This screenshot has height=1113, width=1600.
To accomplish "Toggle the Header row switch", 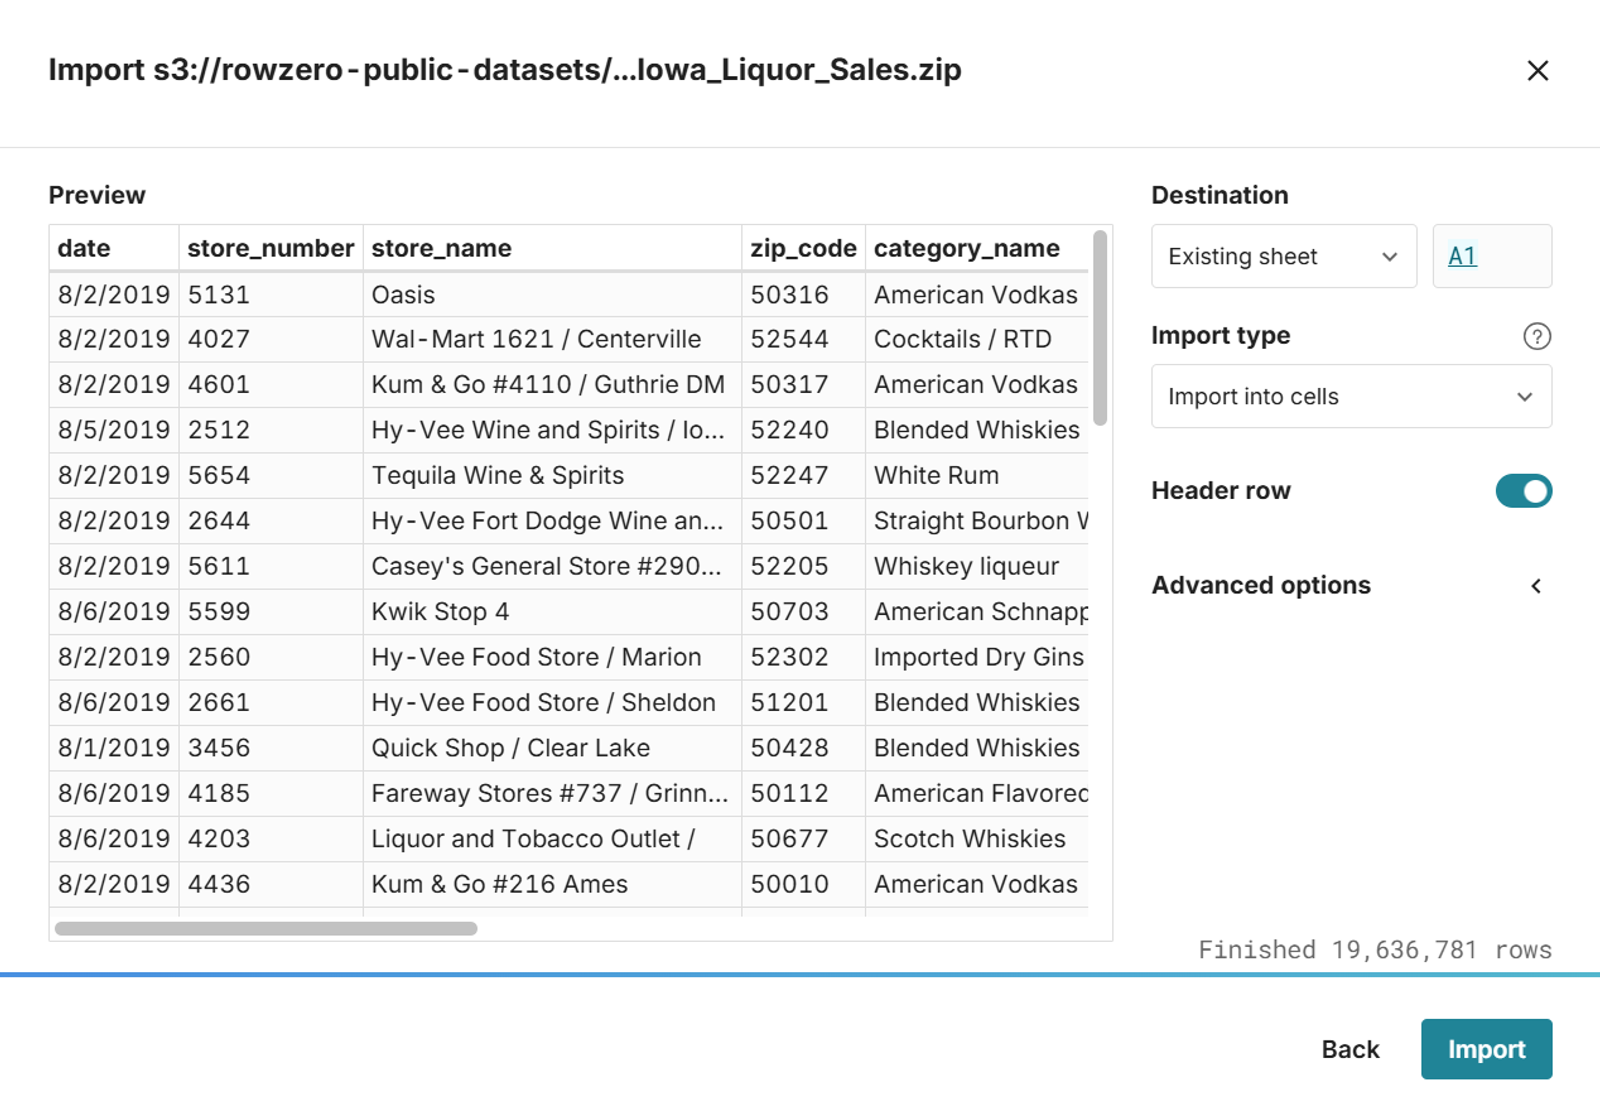I will [x=1523, y=491].
